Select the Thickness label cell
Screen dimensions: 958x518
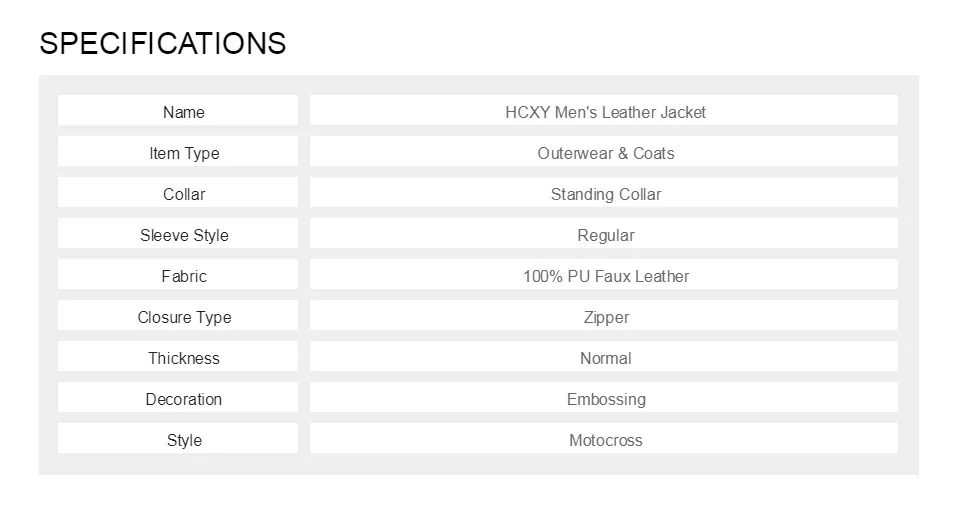pos(183,358)
